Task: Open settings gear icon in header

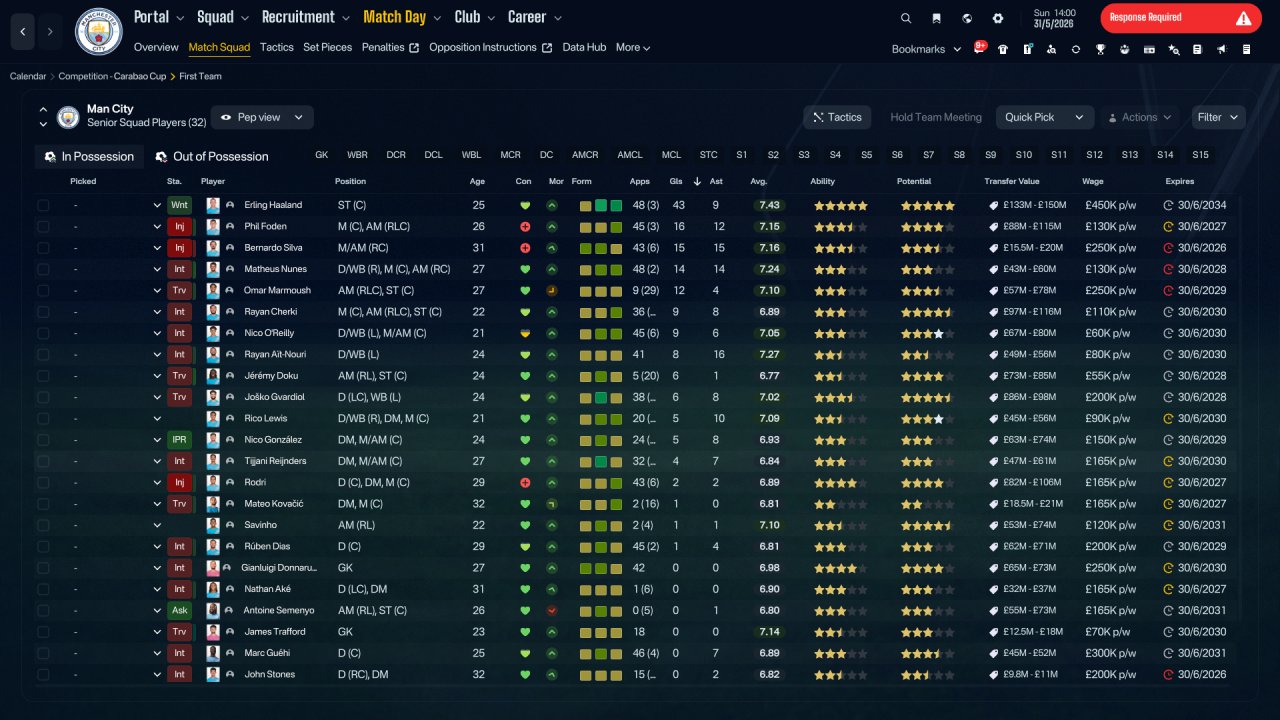Action: [998, 18]
